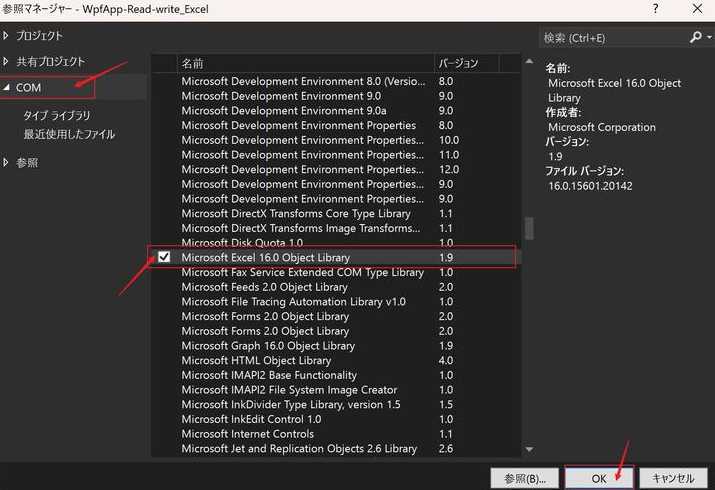Screen dimensions: 715x490
Task: Expand the 共有プロジェクト tree node
Action: (x=6, y=61)
